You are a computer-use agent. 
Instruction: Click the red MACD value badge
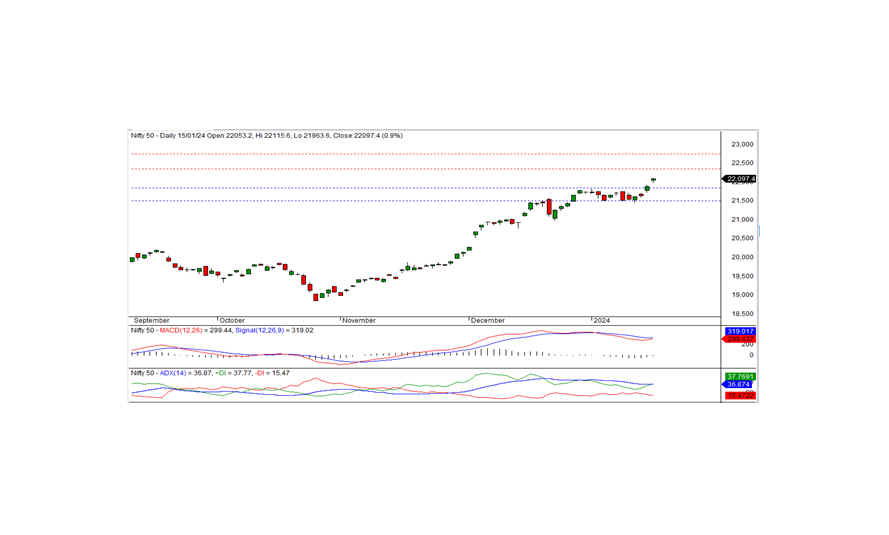click(739, 339)
